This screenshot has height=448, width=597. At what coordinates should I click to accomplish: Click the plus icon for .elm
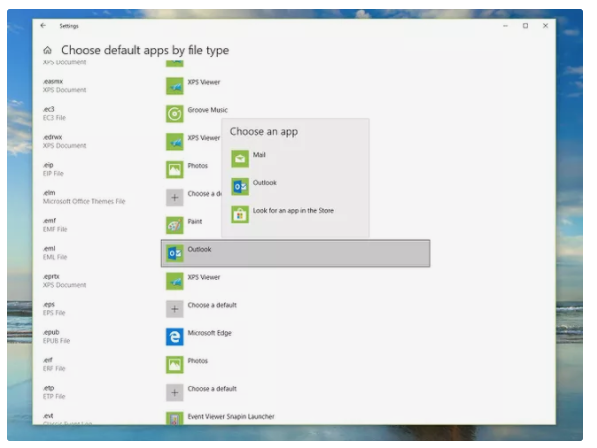pyautogui.click(x=175, y=198)
